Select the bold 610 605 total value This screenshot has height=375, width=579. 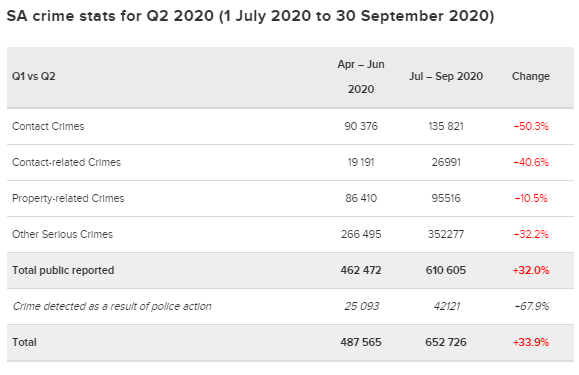click(x=446, y=270)
